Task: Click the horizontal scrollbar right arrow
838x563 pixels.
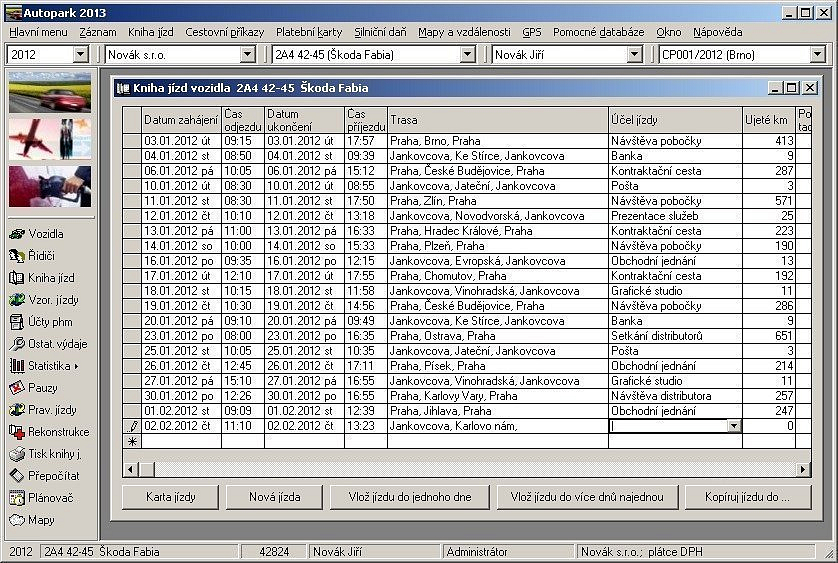Action: [804, 469]
